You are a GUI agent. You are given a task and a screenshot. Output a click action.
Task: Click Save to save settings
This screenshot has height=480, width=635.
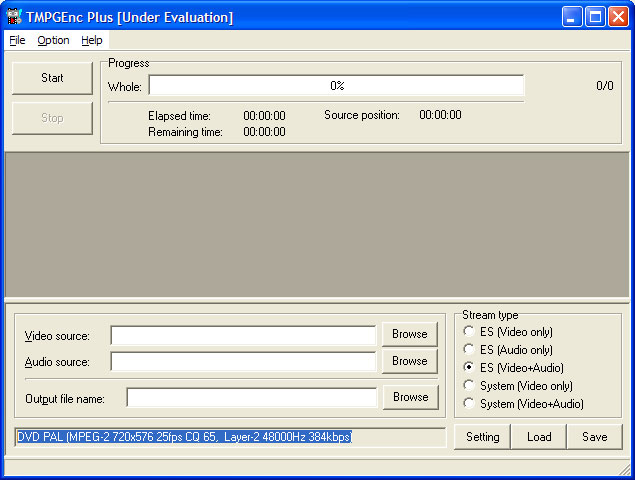point(595,437)
